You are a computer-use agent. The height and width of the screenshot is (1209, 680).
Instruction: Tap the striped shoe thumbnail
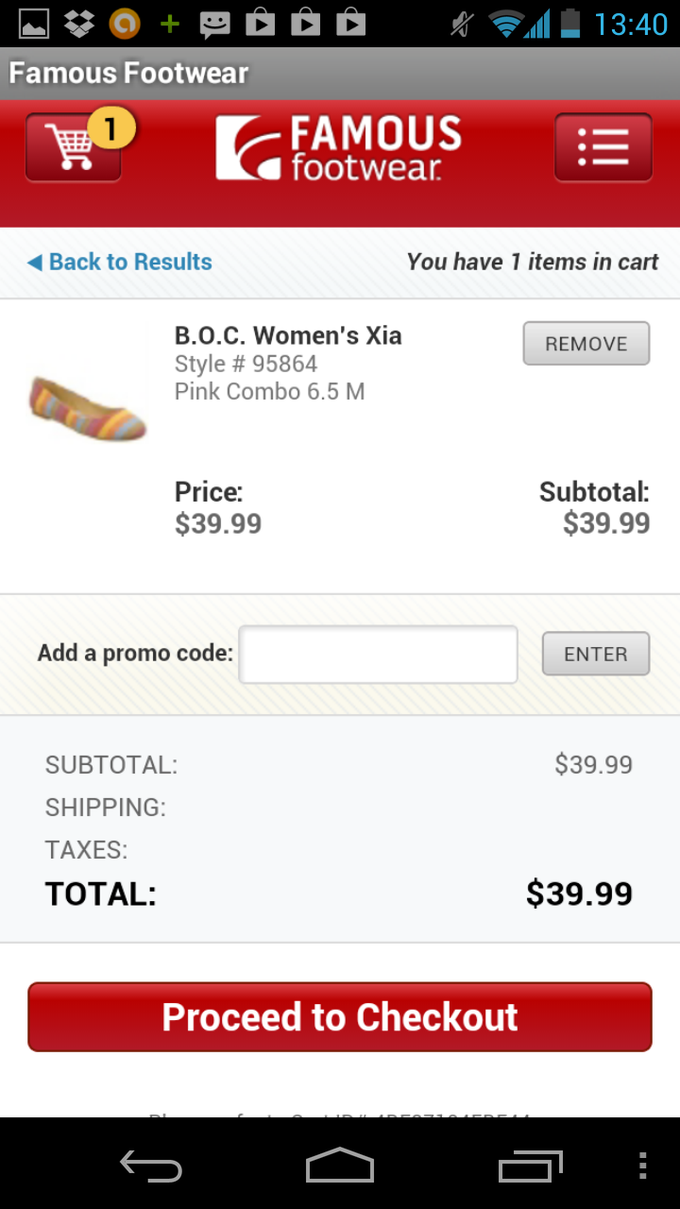tap(88, 408)
